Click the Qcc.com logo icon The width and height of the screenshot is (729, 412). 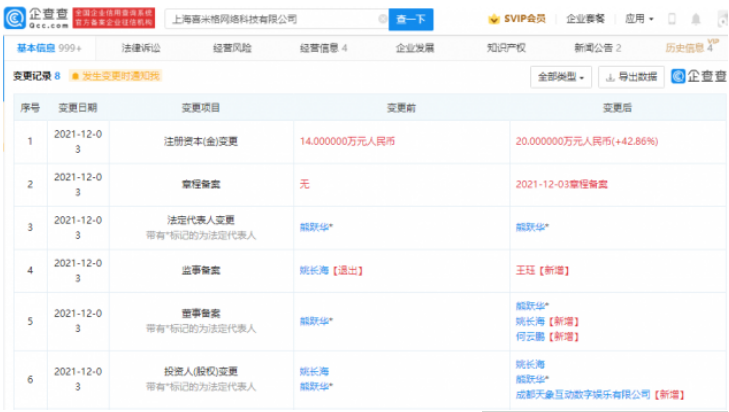click(14, 18)
